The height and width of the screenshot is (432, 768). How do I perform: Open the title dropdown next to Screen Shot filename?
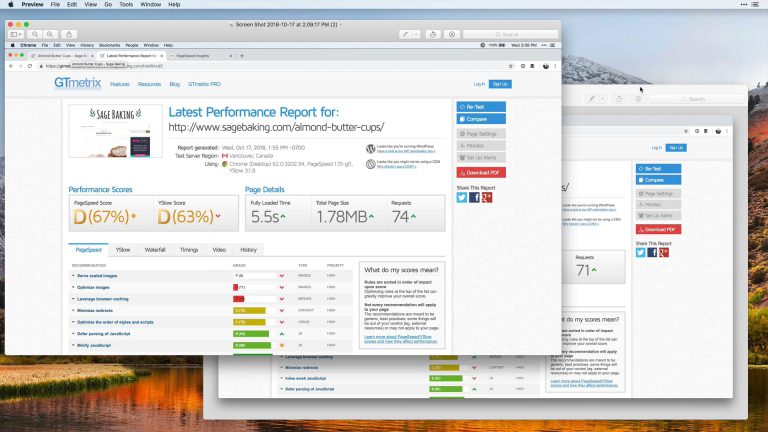(341, 24)
